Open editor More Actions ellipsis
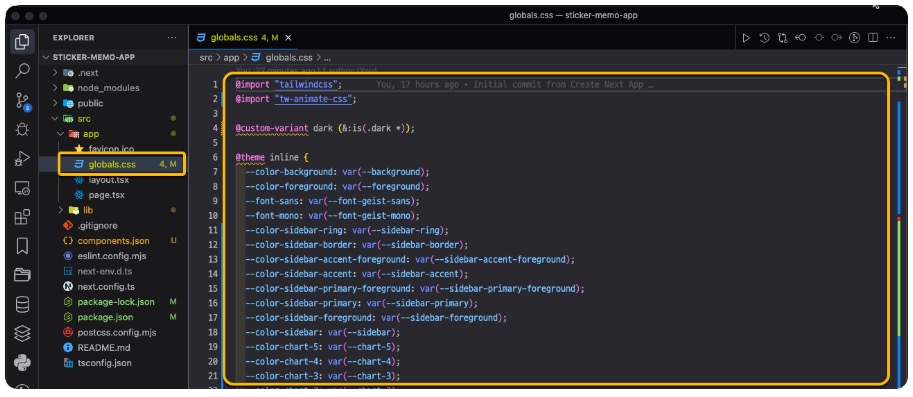 (x=891, y=38)
